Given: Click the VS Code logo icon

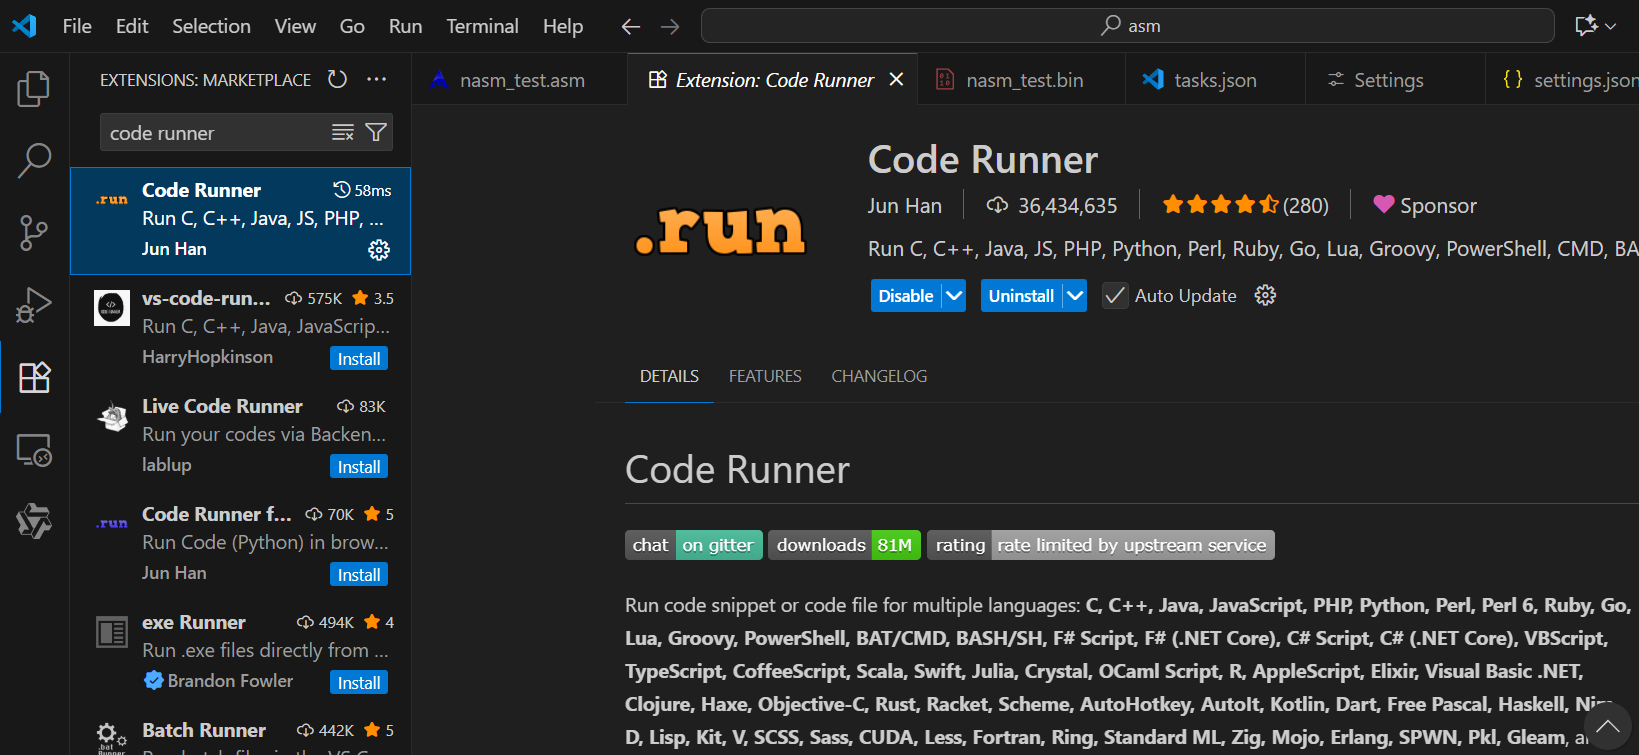Looking at the screenshot, I should click(24, 26).
